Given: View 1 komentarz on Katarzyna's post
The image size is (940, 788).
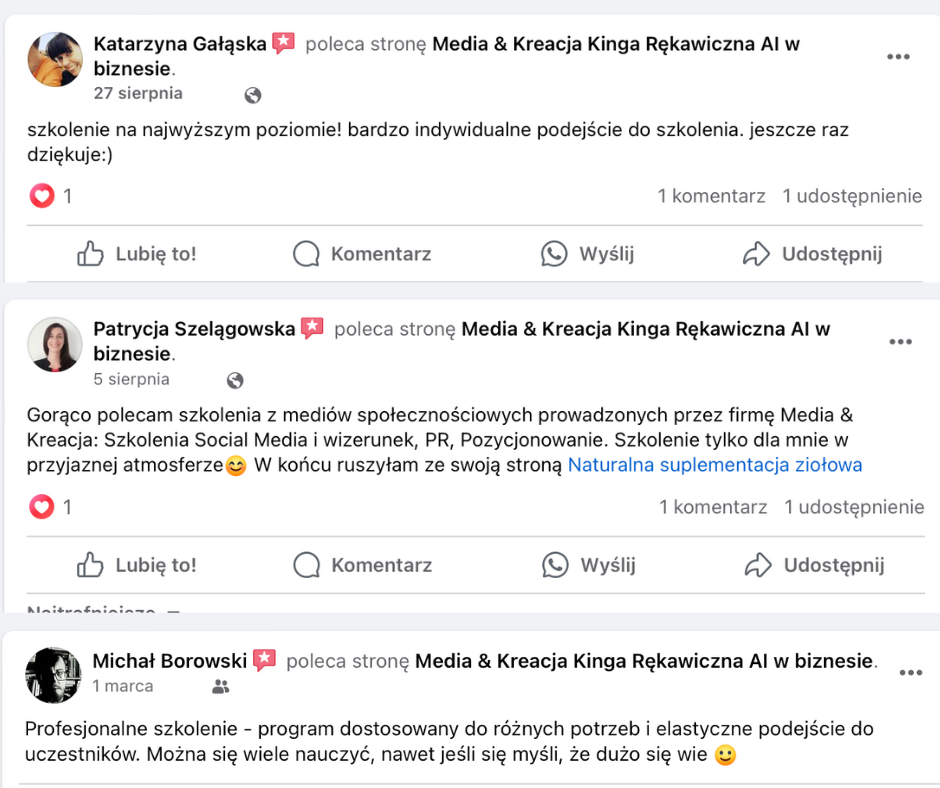Looking at the screenshot, I should (x=711, y=196).
